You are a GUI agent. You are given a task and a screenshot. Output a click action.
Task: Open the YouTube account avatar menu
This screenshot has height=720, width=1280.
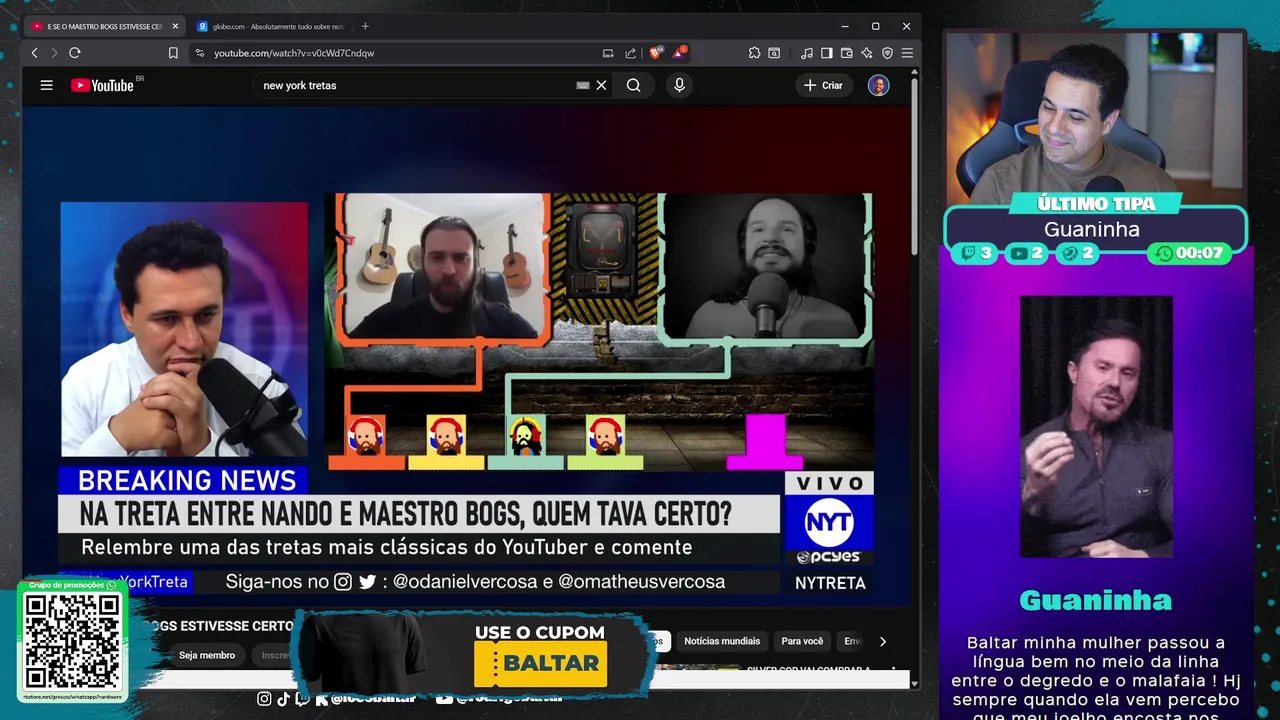[x=878, y=85]
